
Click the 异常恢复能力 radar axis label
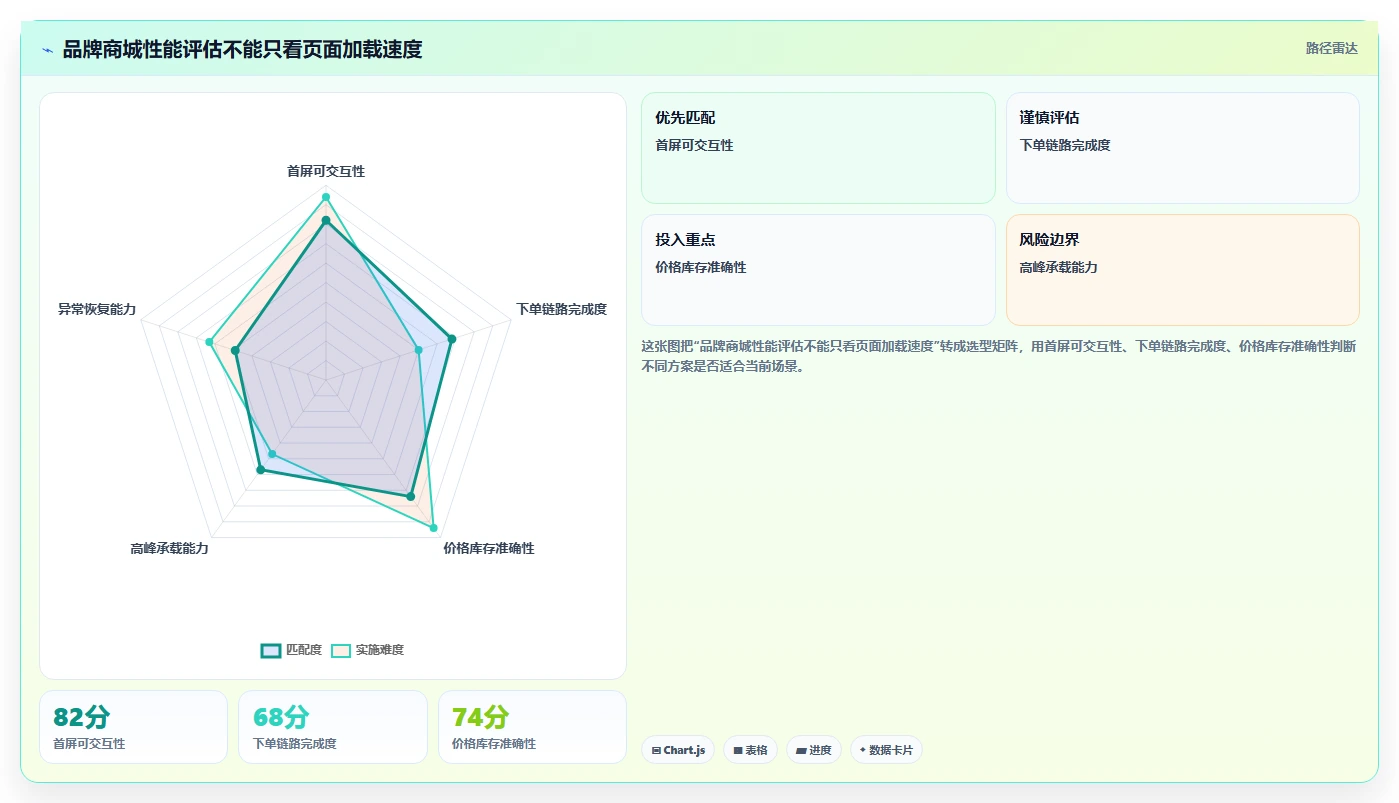coord(97,309)
